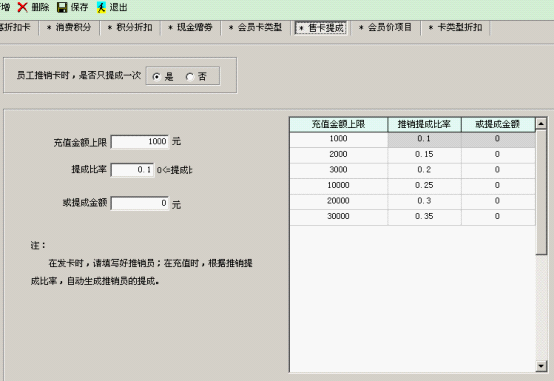
Task: Click the 退出 toolbar label
Action: pyautogui.click(x=118, y=7)
